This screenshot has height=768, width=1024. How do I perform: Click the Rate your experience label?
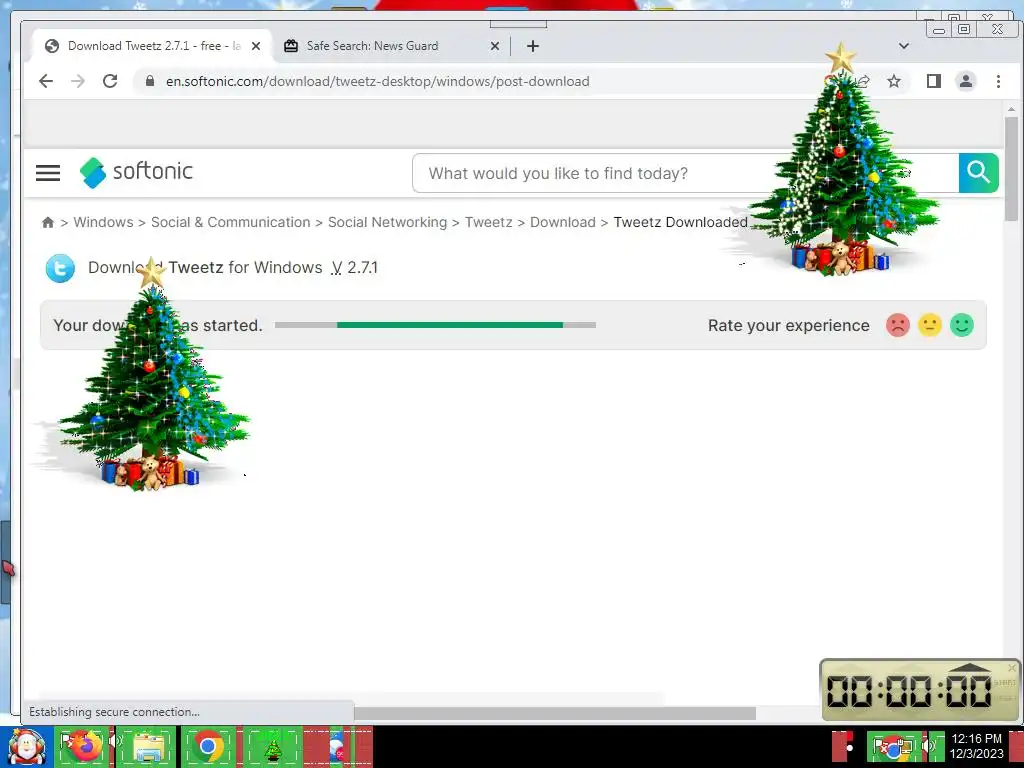(788, 325)
